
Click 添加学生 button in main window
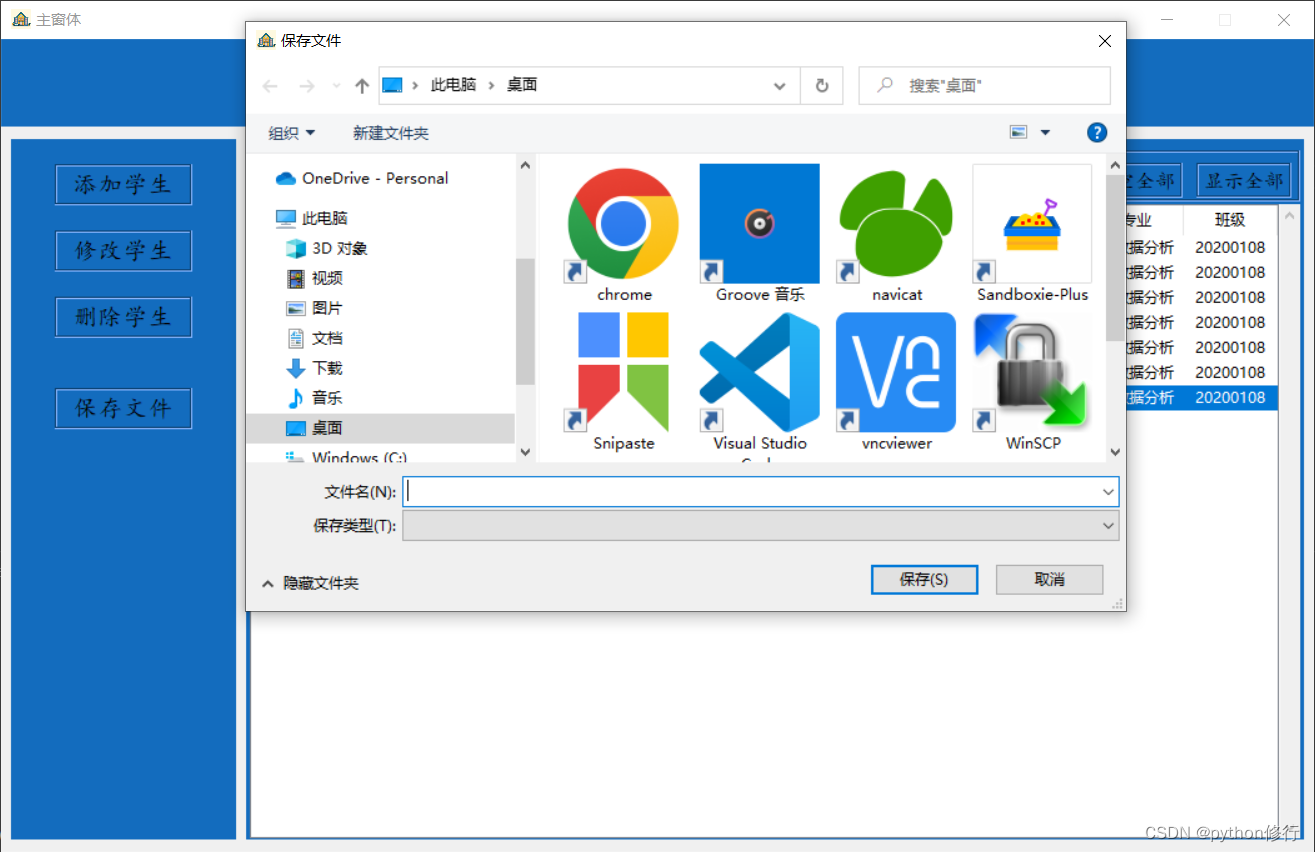pyautogui.click(x=123, y=184)
